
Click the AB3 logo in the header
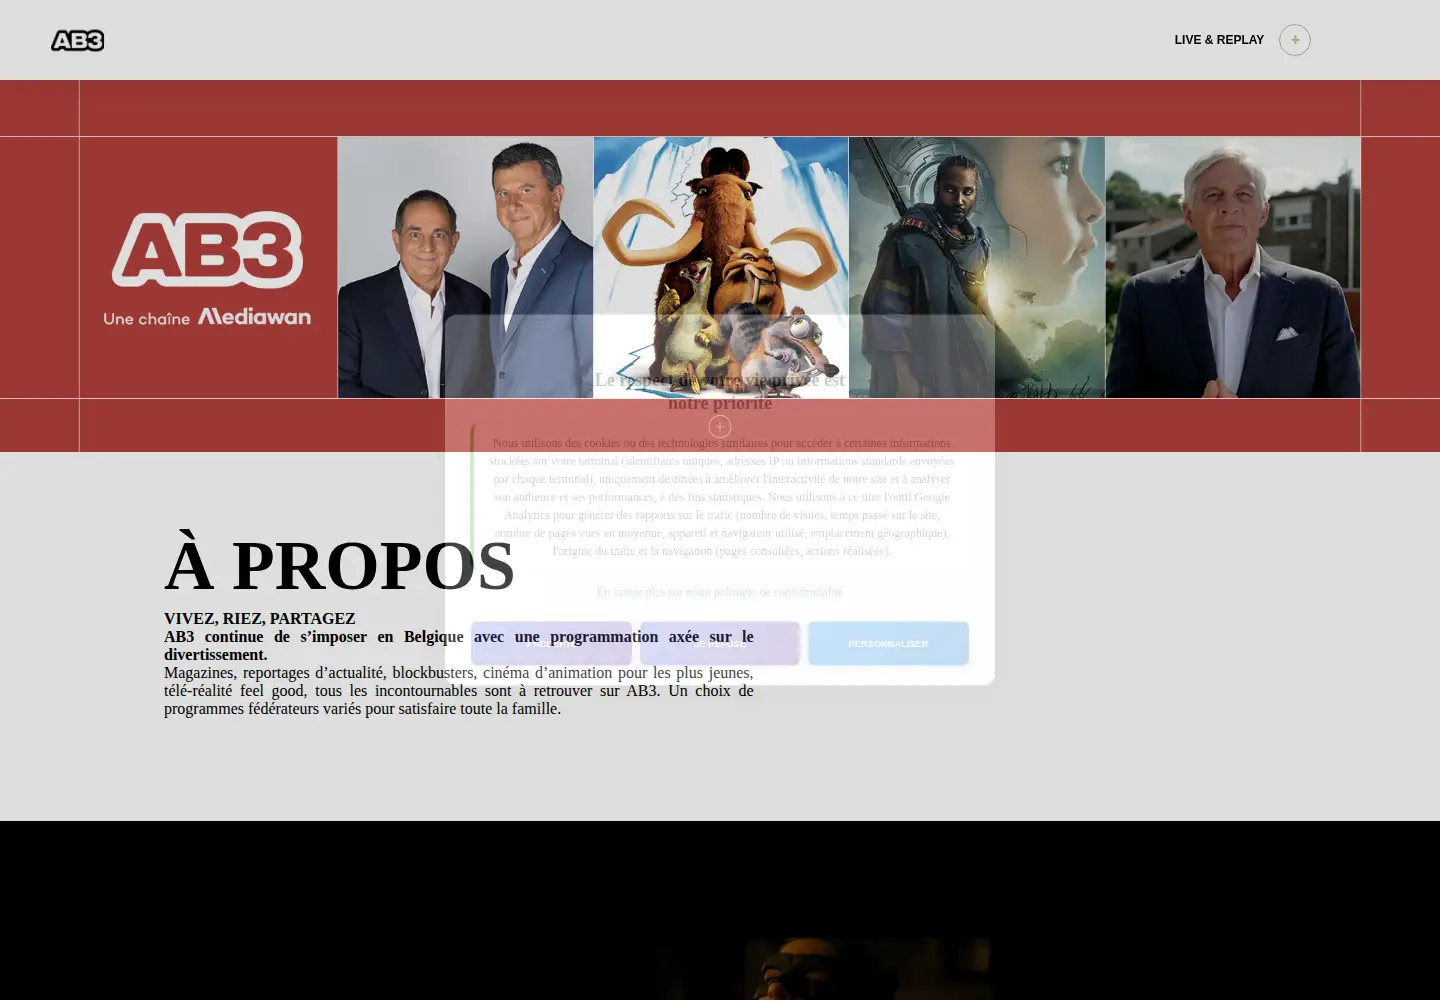click(x=78, y=40)
